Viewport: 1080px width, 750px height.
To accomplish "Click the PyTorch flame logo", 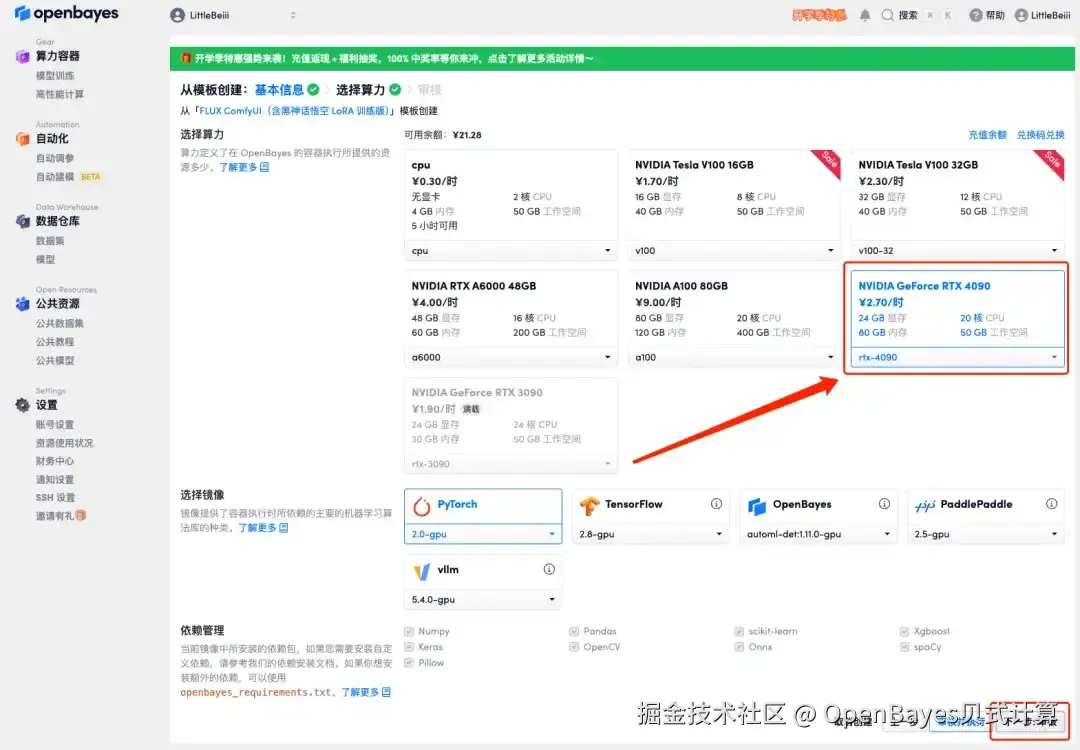I will [x=422, y=506].
